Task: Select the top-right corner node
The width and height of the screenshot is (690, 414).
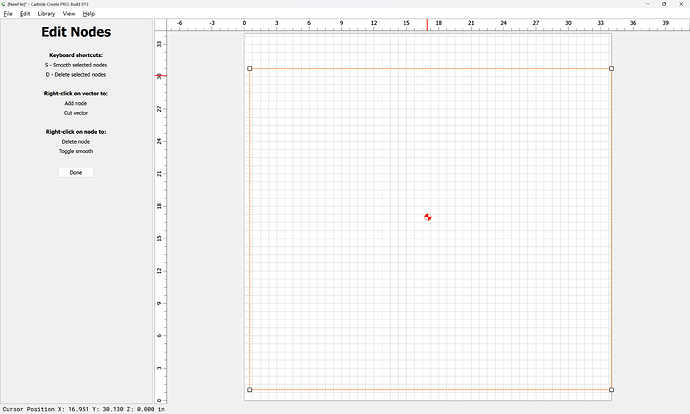Action: tap(611, 69)
